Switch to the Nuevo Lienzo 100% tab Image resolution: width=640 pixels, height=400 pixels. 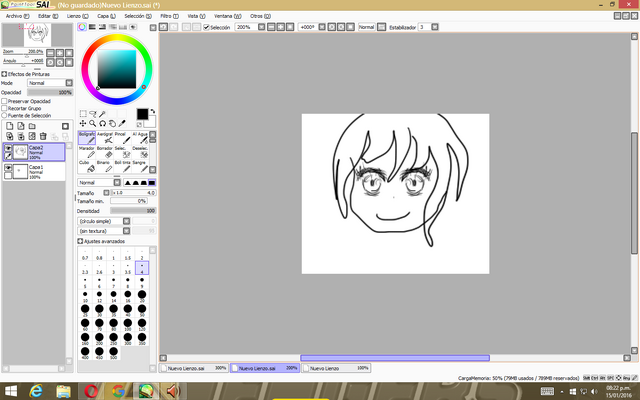point(336,368)
